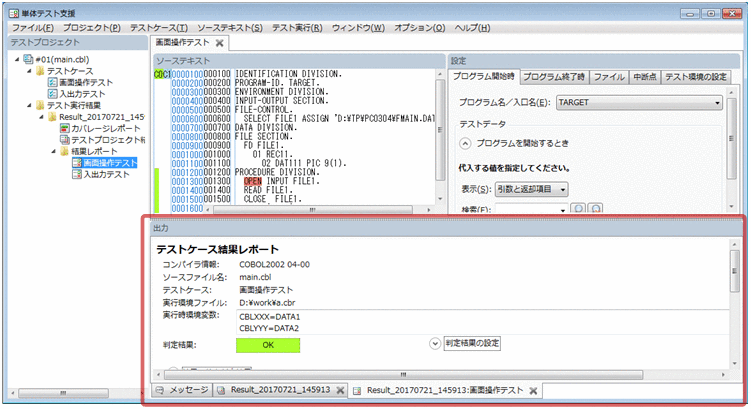This screenshot has height=409, width=751.
Task: Open the ヘルプ(H) menu
Action: 472,28
